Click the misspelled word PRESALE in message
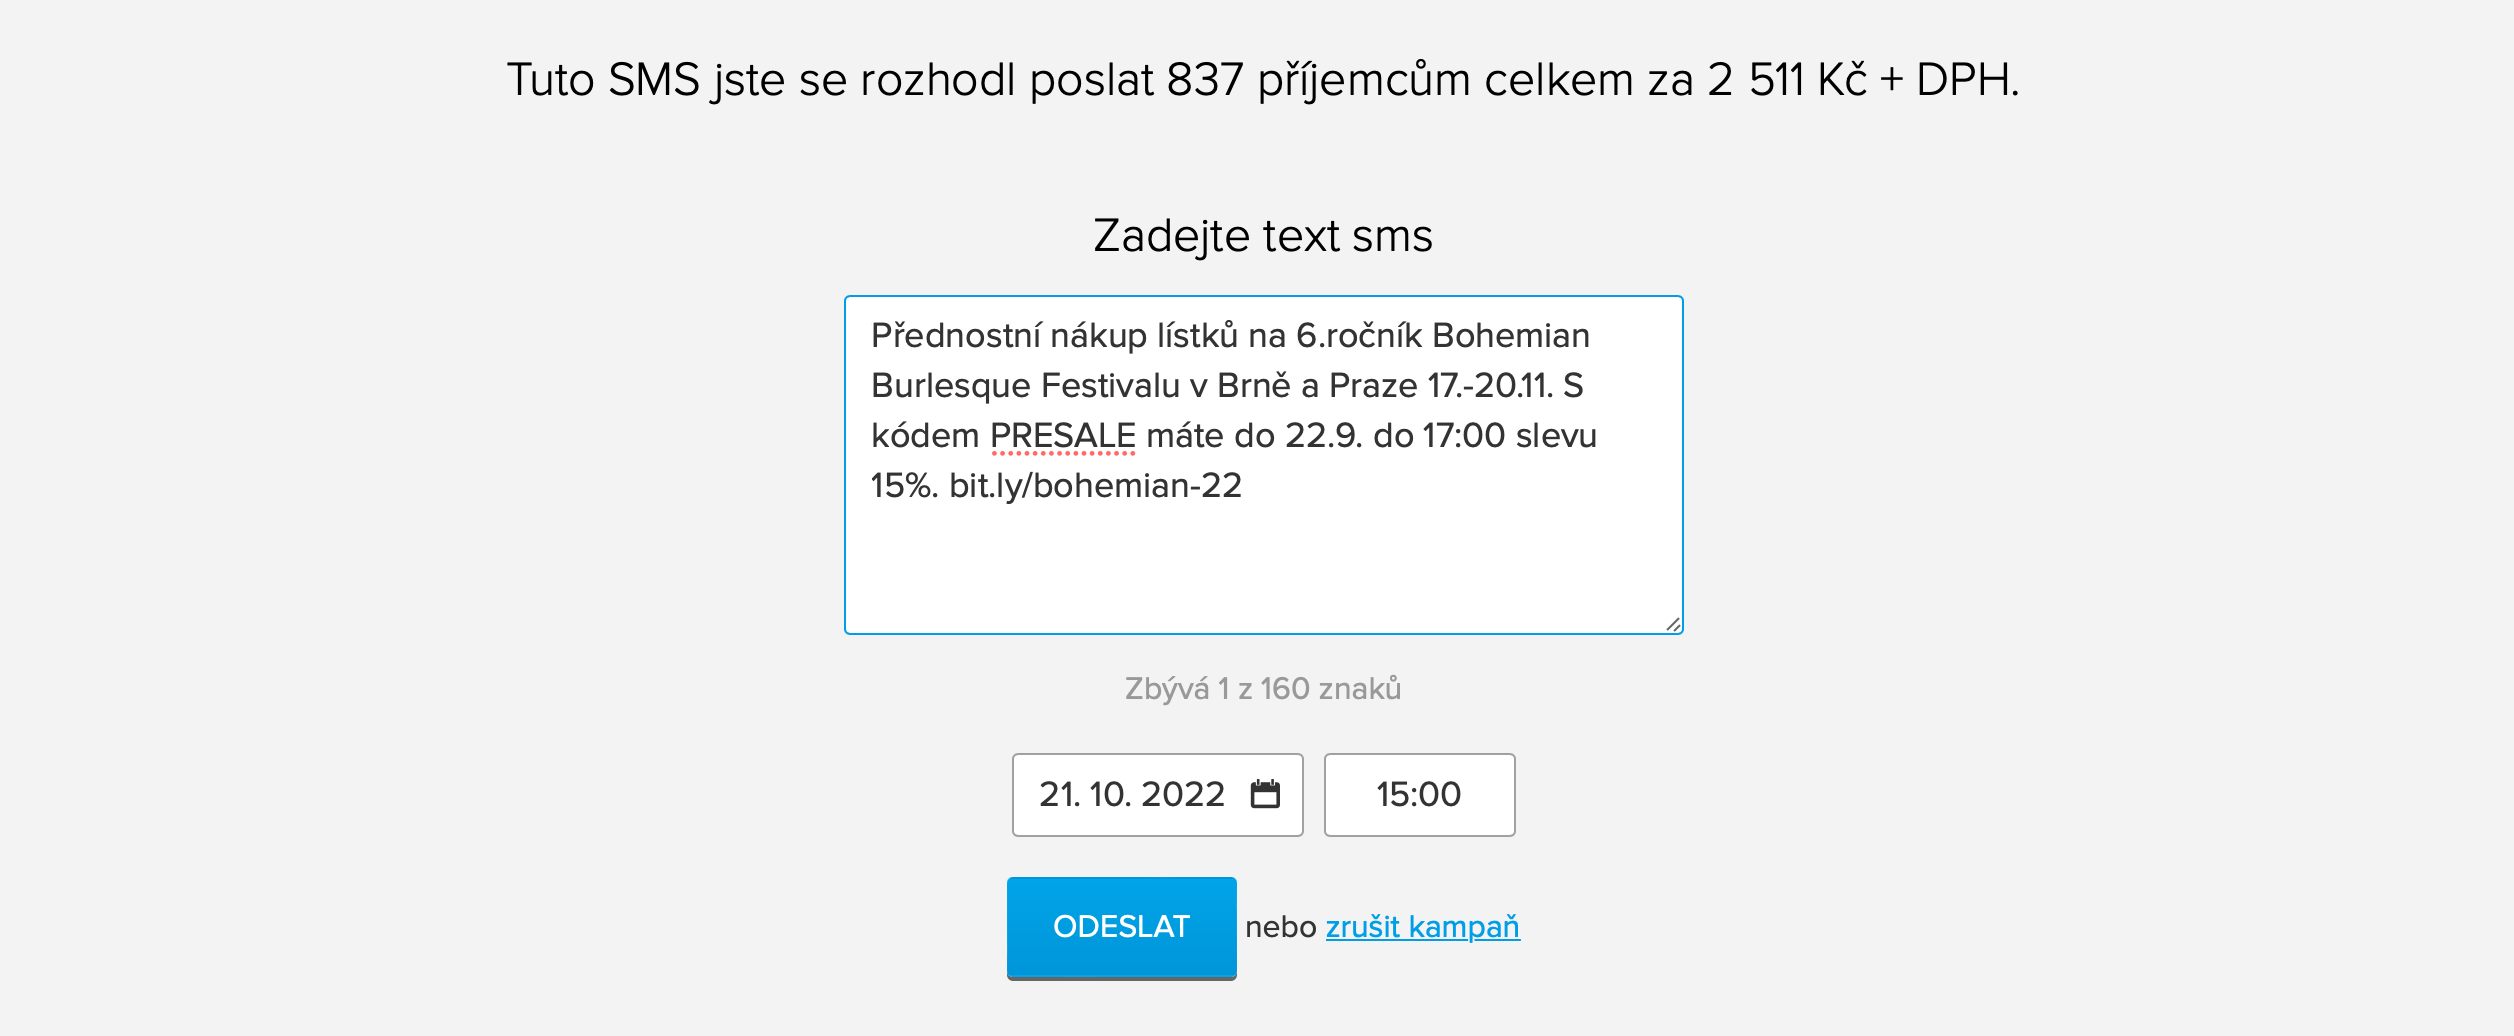 pos(1062,436)
